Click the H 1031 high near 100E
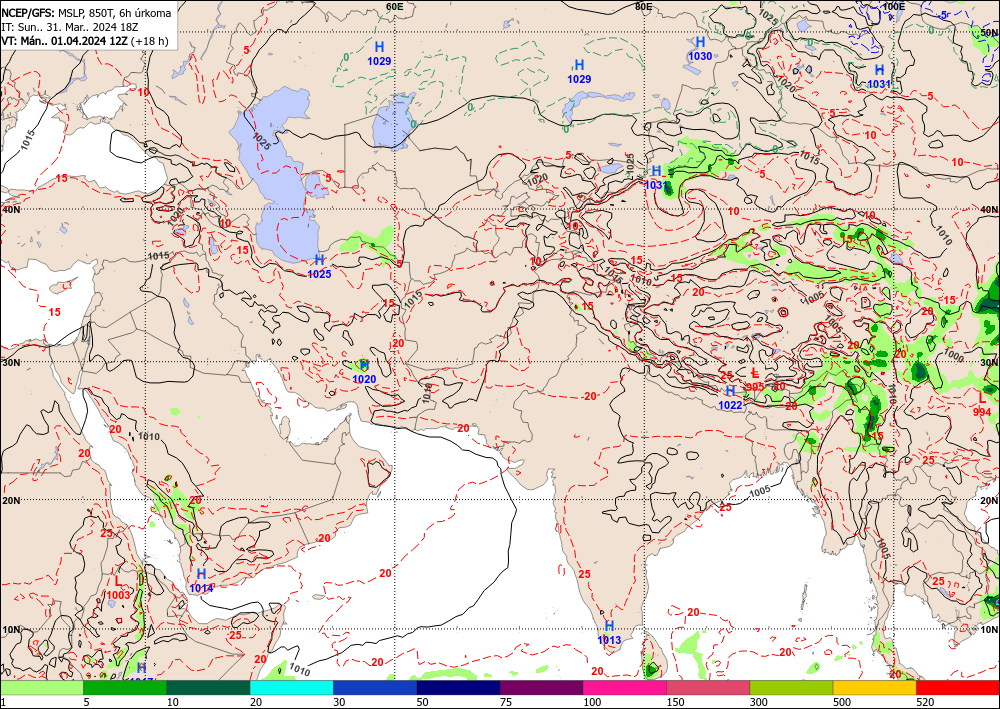The image size is (1000, 709). tap(879, 77)
